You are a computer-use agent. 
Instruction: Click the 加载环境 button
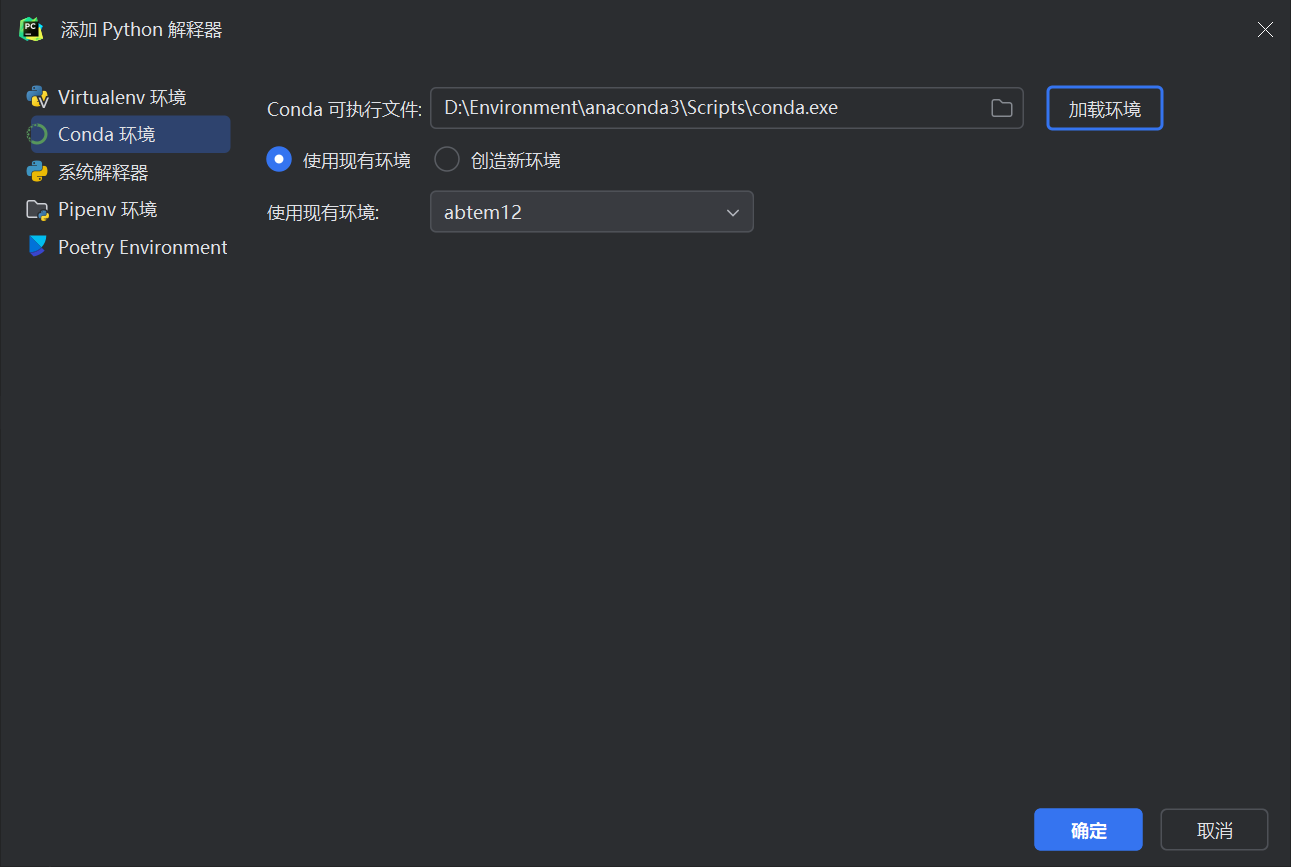click(x=1105, y=108)
